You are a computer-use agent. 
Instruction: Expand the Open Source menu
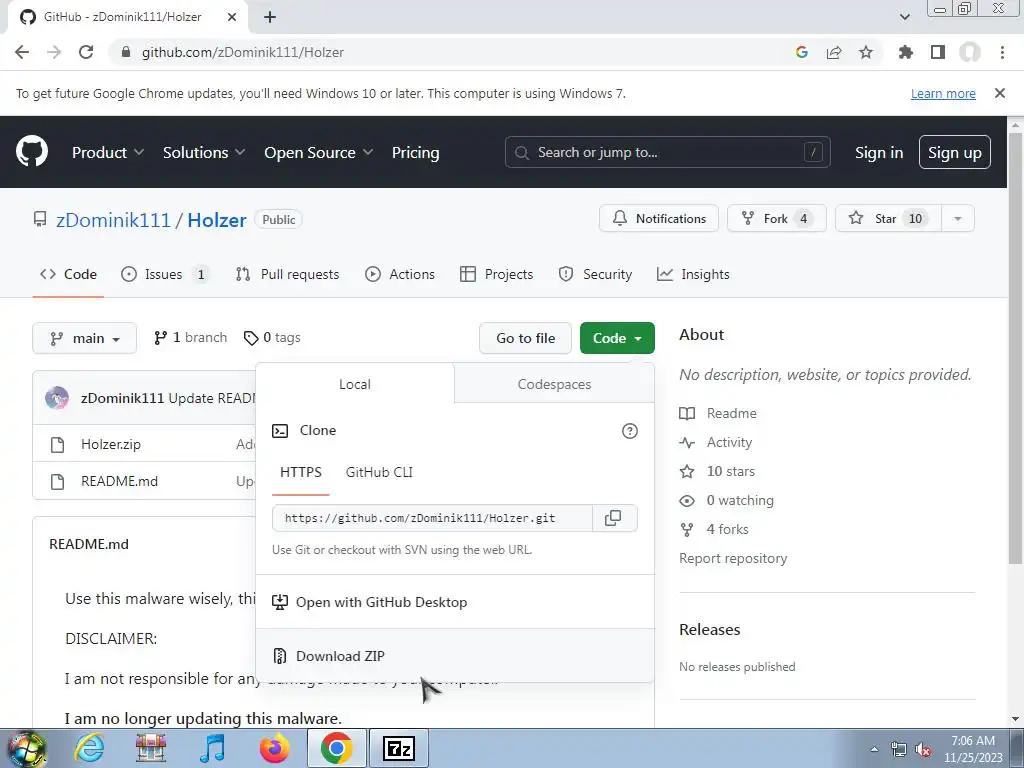coord(319,152)
